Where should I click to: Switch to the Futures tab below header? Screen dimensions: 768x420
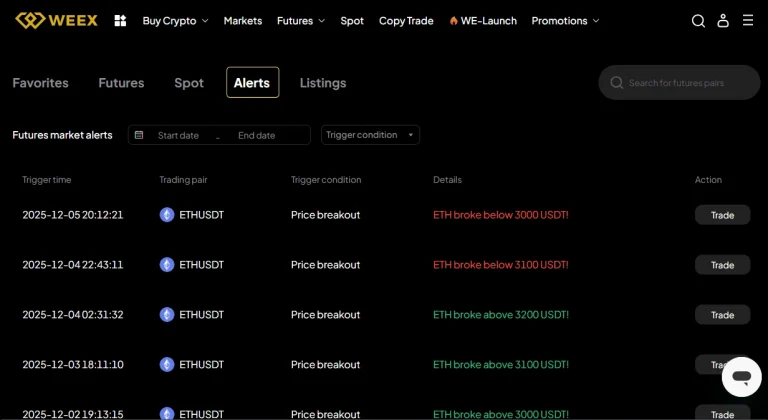(121, 83)
